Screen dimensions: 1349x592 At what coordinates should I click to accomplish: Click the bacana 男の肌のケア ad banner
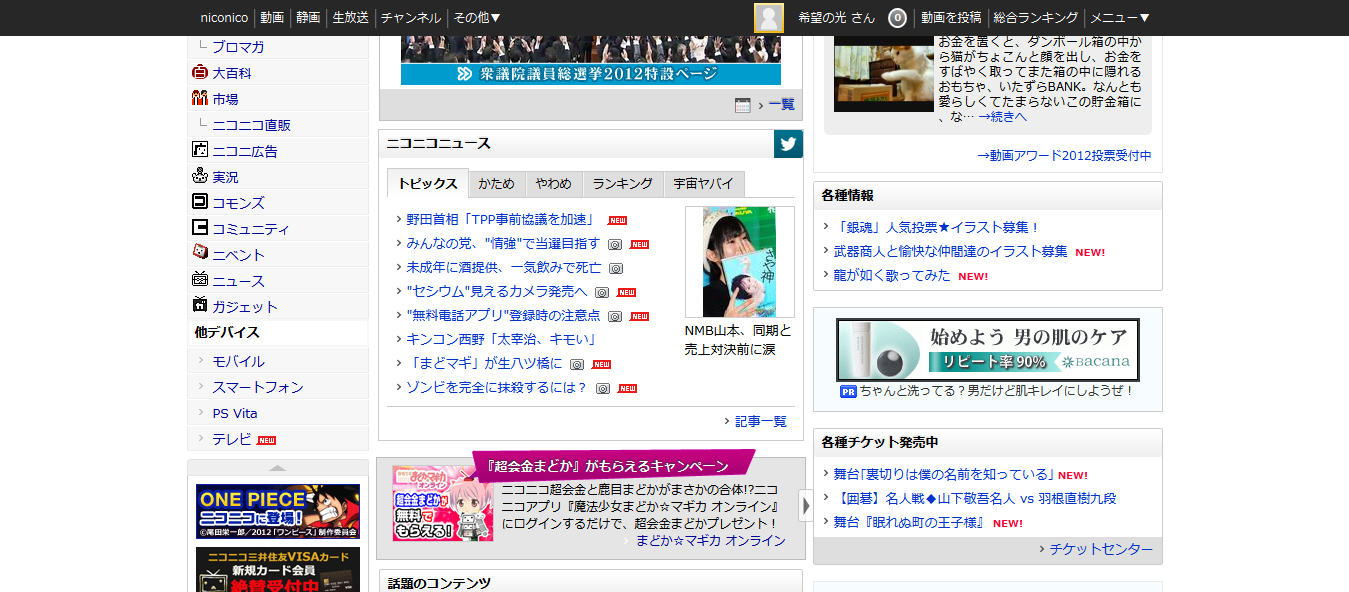[988, 350]
